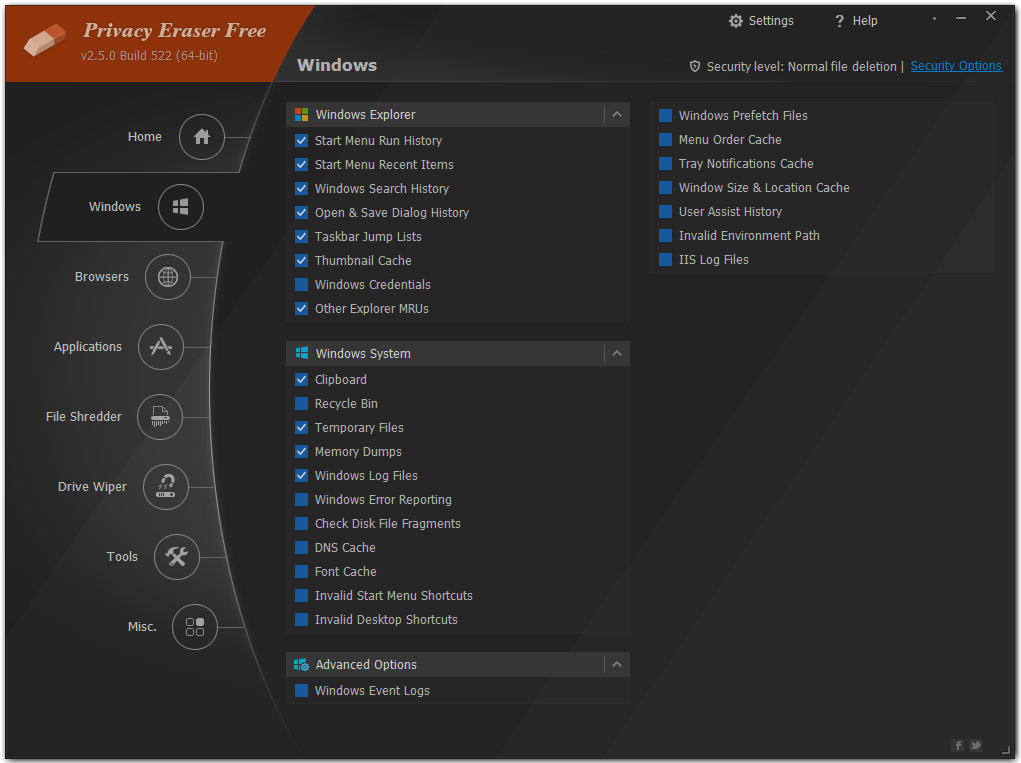Open Security Options link
The height and width of the screenshot is (763, 1021).
(x=956, y=66)
